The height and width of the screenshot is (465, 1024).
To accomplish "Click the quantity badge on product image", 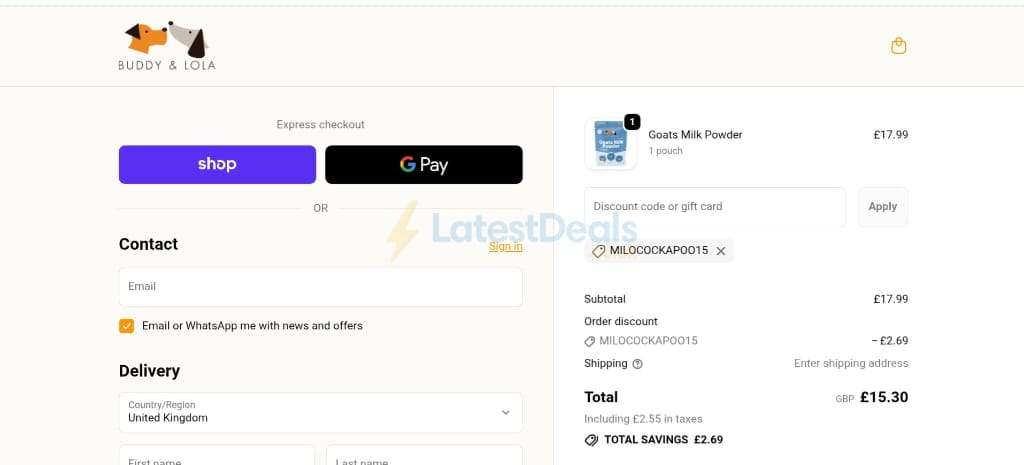I will [x=632, y=122].
